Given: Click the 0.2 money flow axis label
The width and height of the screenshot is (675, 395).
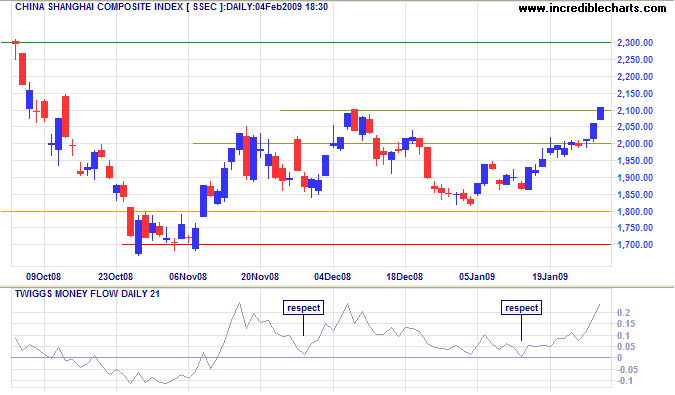Looking at the screenshot, I should click(x=624, y=313).
